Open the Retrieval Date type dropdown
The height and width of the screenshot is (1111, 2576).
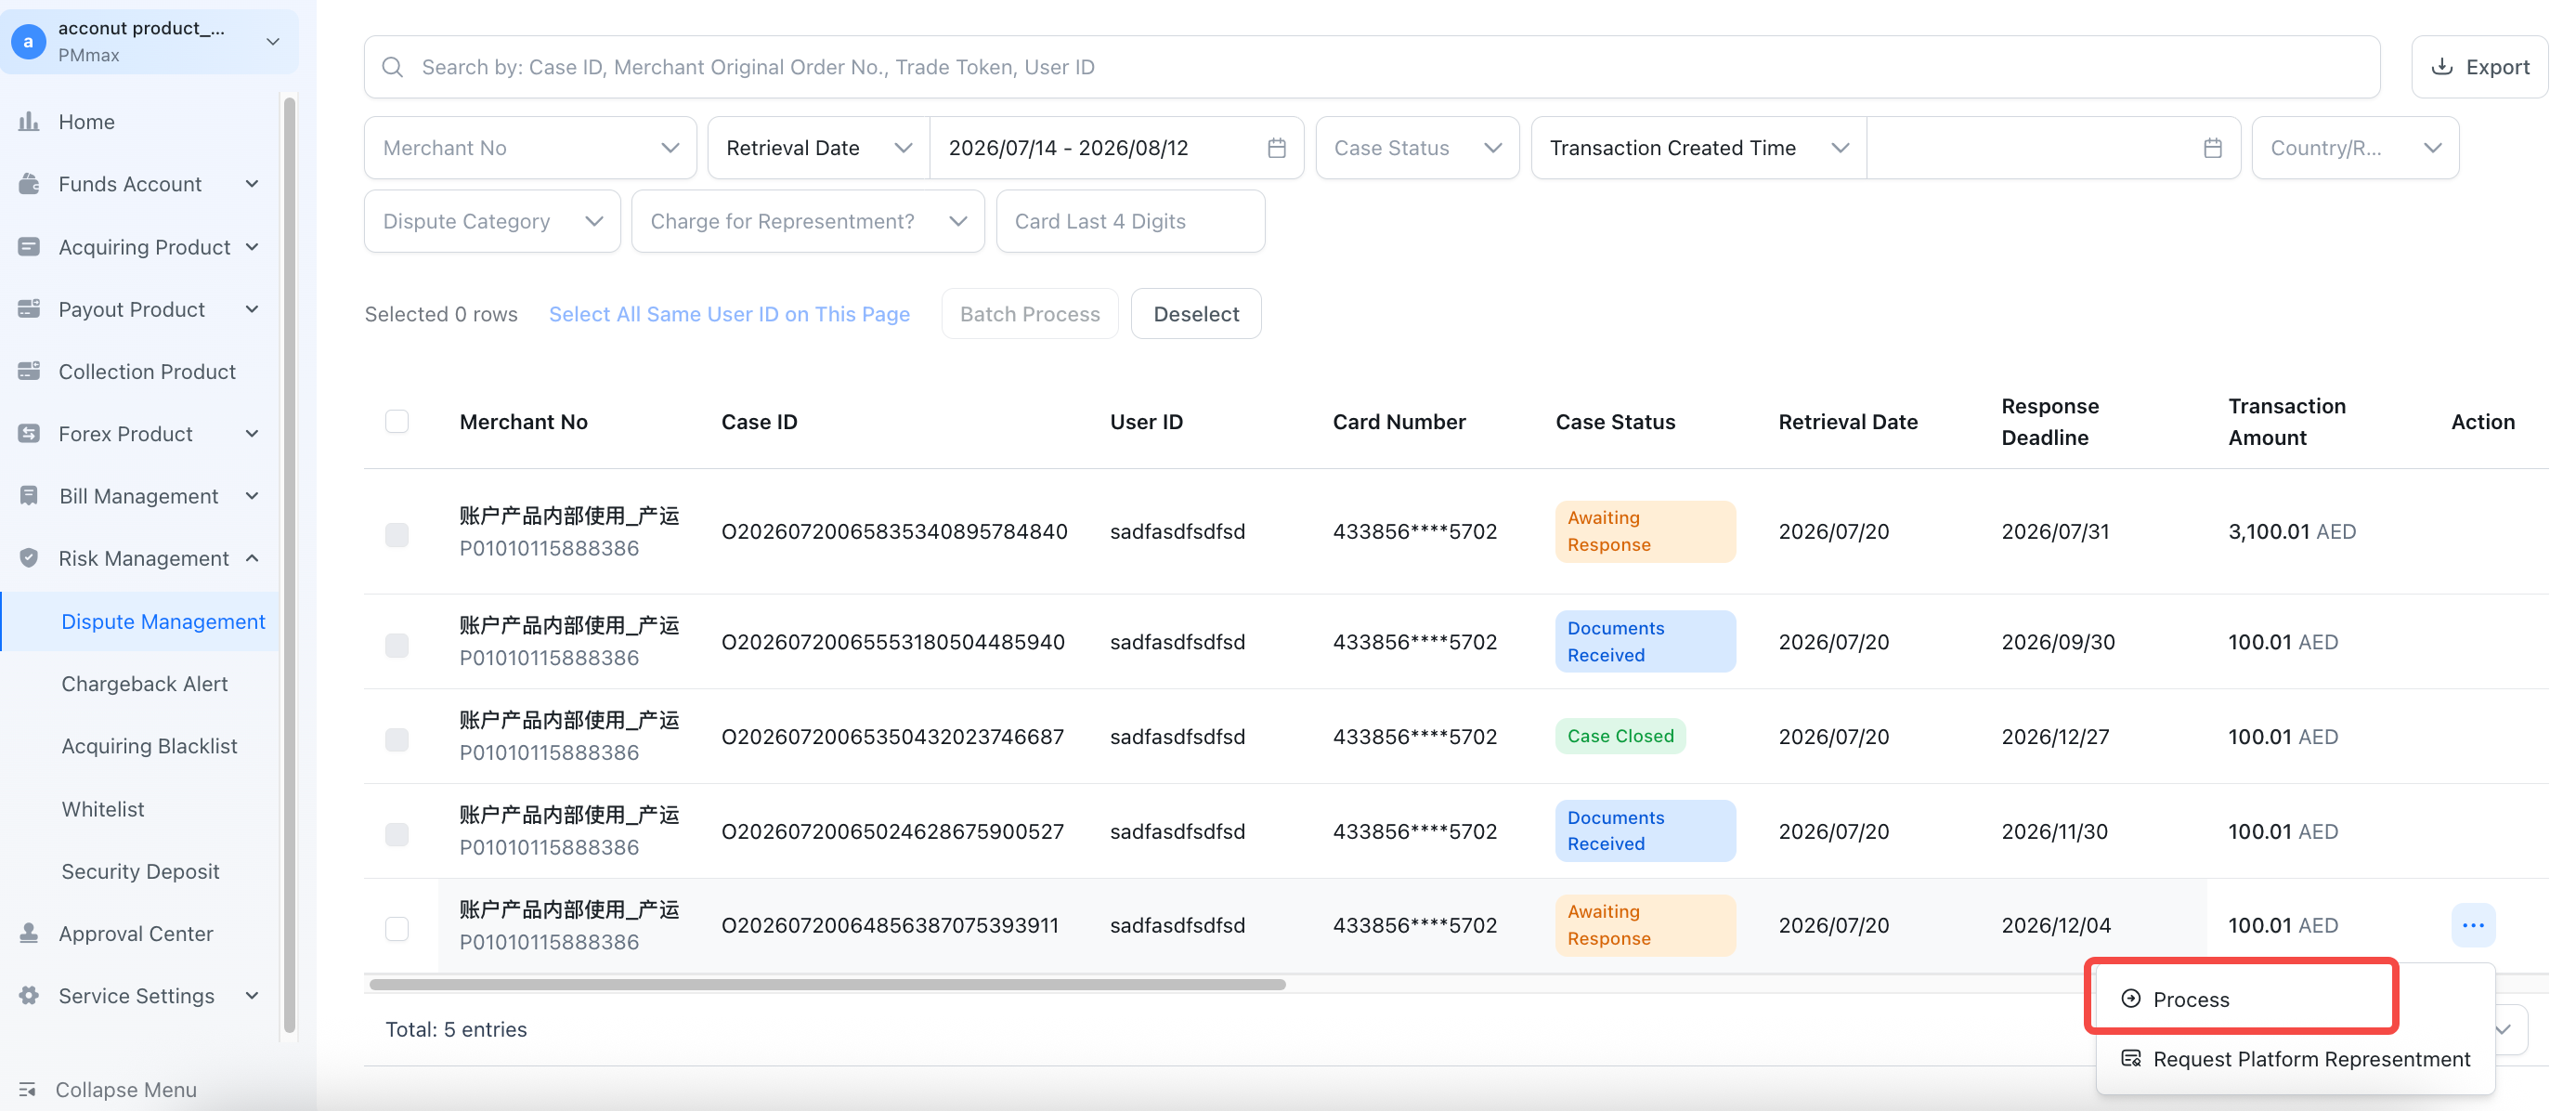(x=819, y=148)
